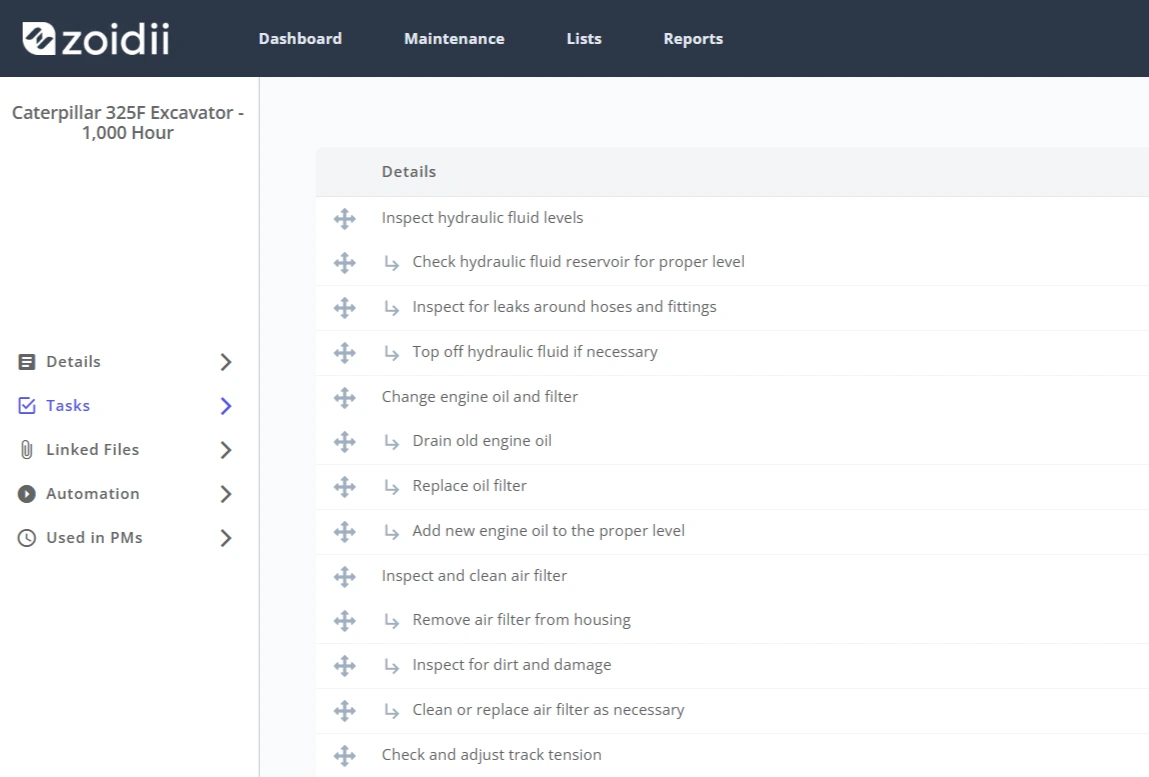Select subtask Inspect for leaks around hoses and fittings
The height and width of the screenshot is (777, 1149).
pos(564,306)
